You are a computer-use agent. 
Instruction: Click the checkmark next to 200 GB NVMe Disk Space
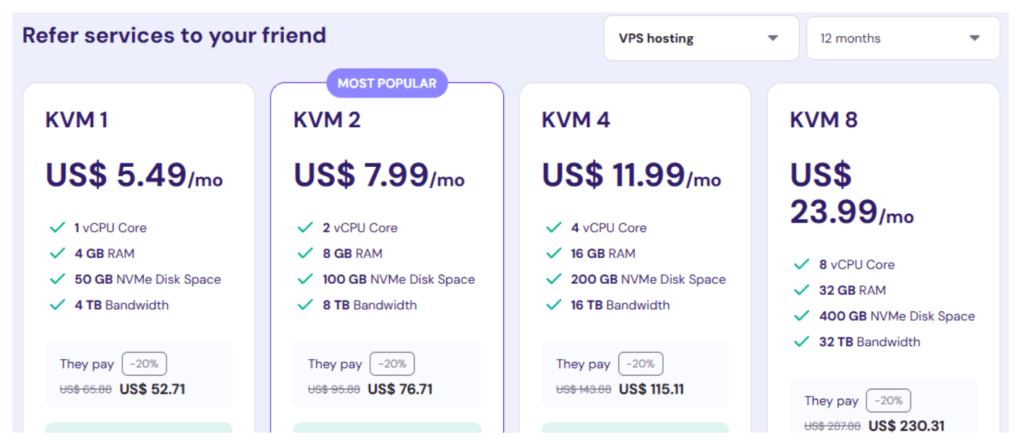coord(552,280)
